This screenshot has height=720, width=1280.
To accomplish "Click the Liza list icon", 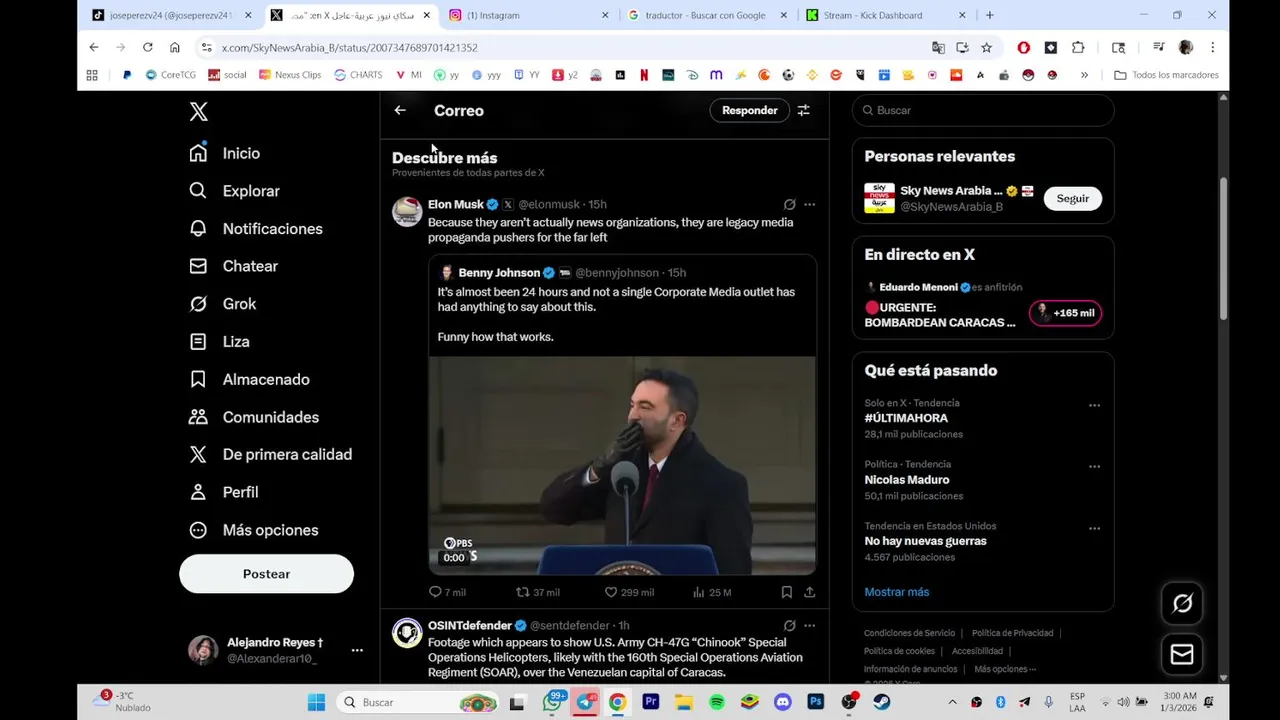I will (x=198, y=342).
